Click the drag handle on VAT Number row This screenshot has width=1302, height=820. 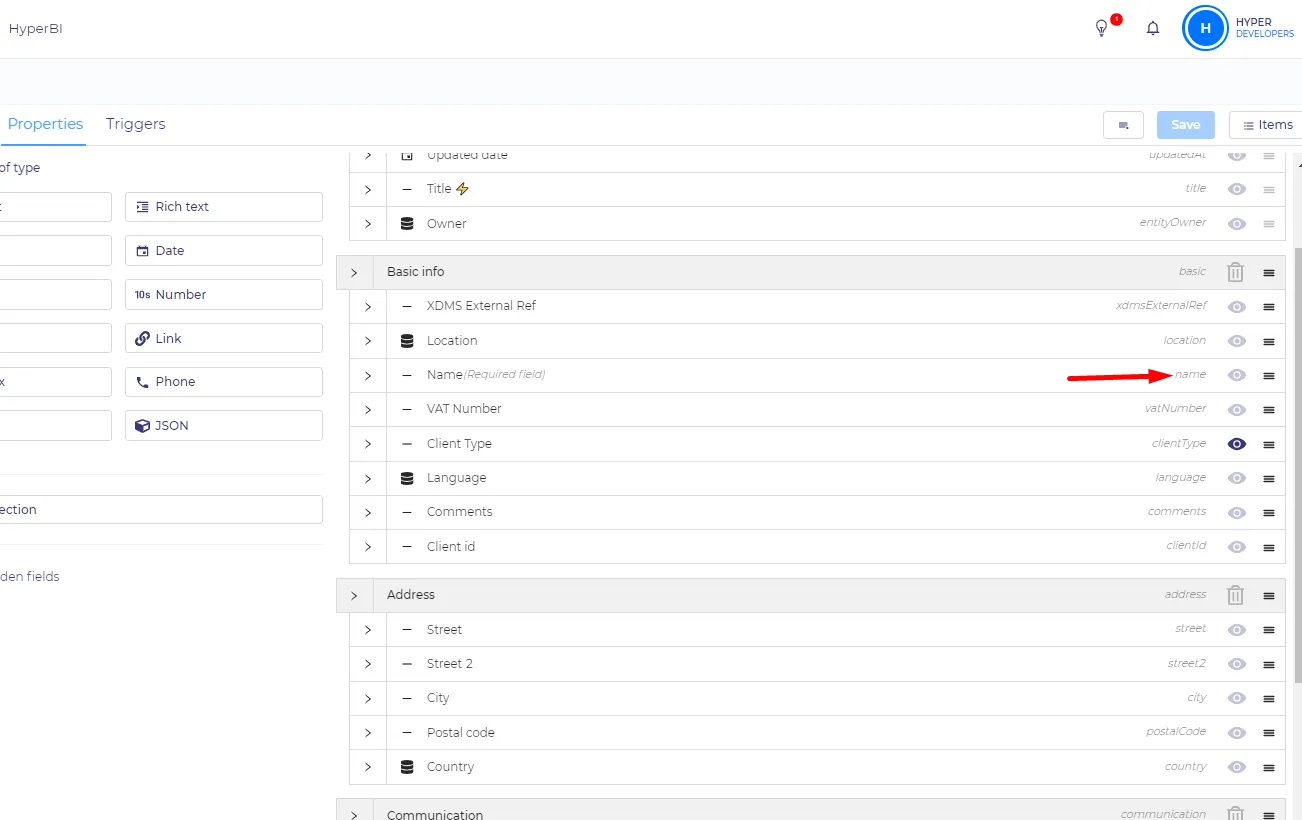(1269, 409)
